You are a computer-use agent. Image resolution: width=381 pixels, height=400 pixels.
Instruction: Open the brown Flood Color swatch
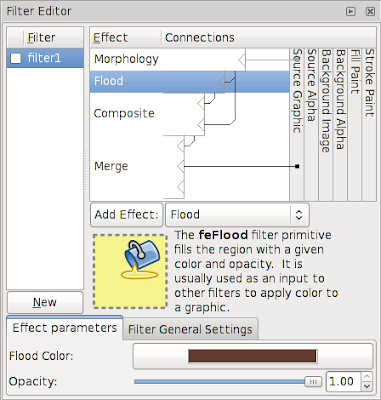[x=252, y=356]
